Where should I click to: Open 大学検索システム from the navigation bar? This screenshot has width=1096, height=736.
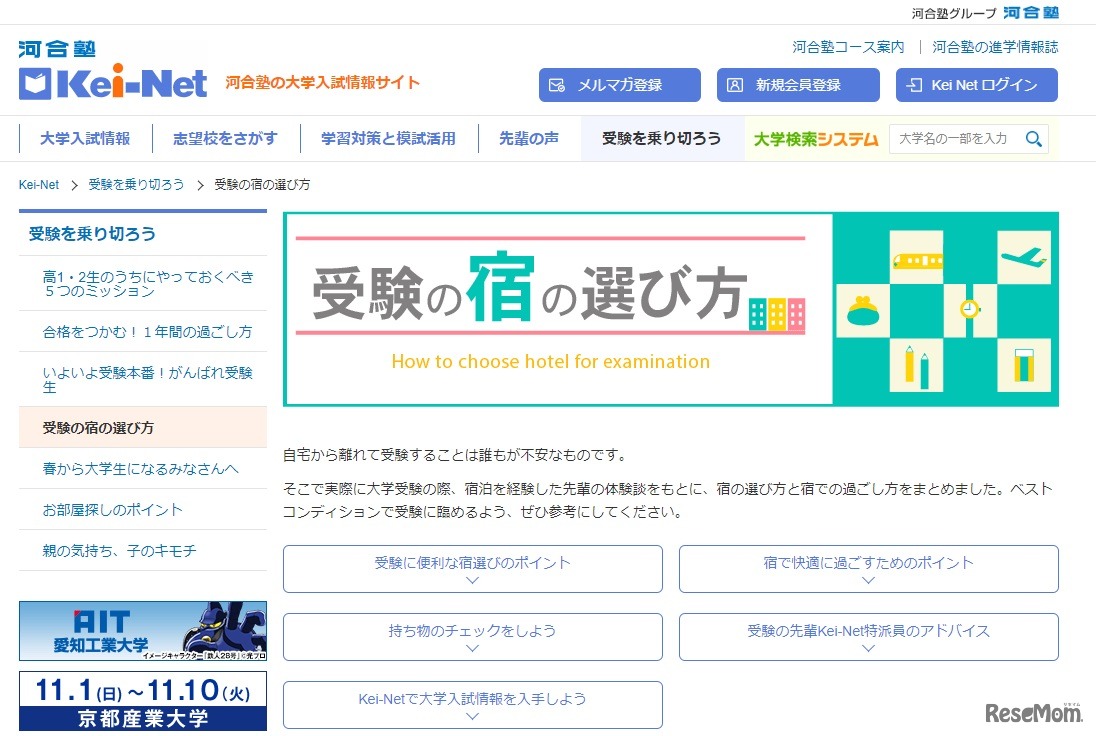click(816, 139)
